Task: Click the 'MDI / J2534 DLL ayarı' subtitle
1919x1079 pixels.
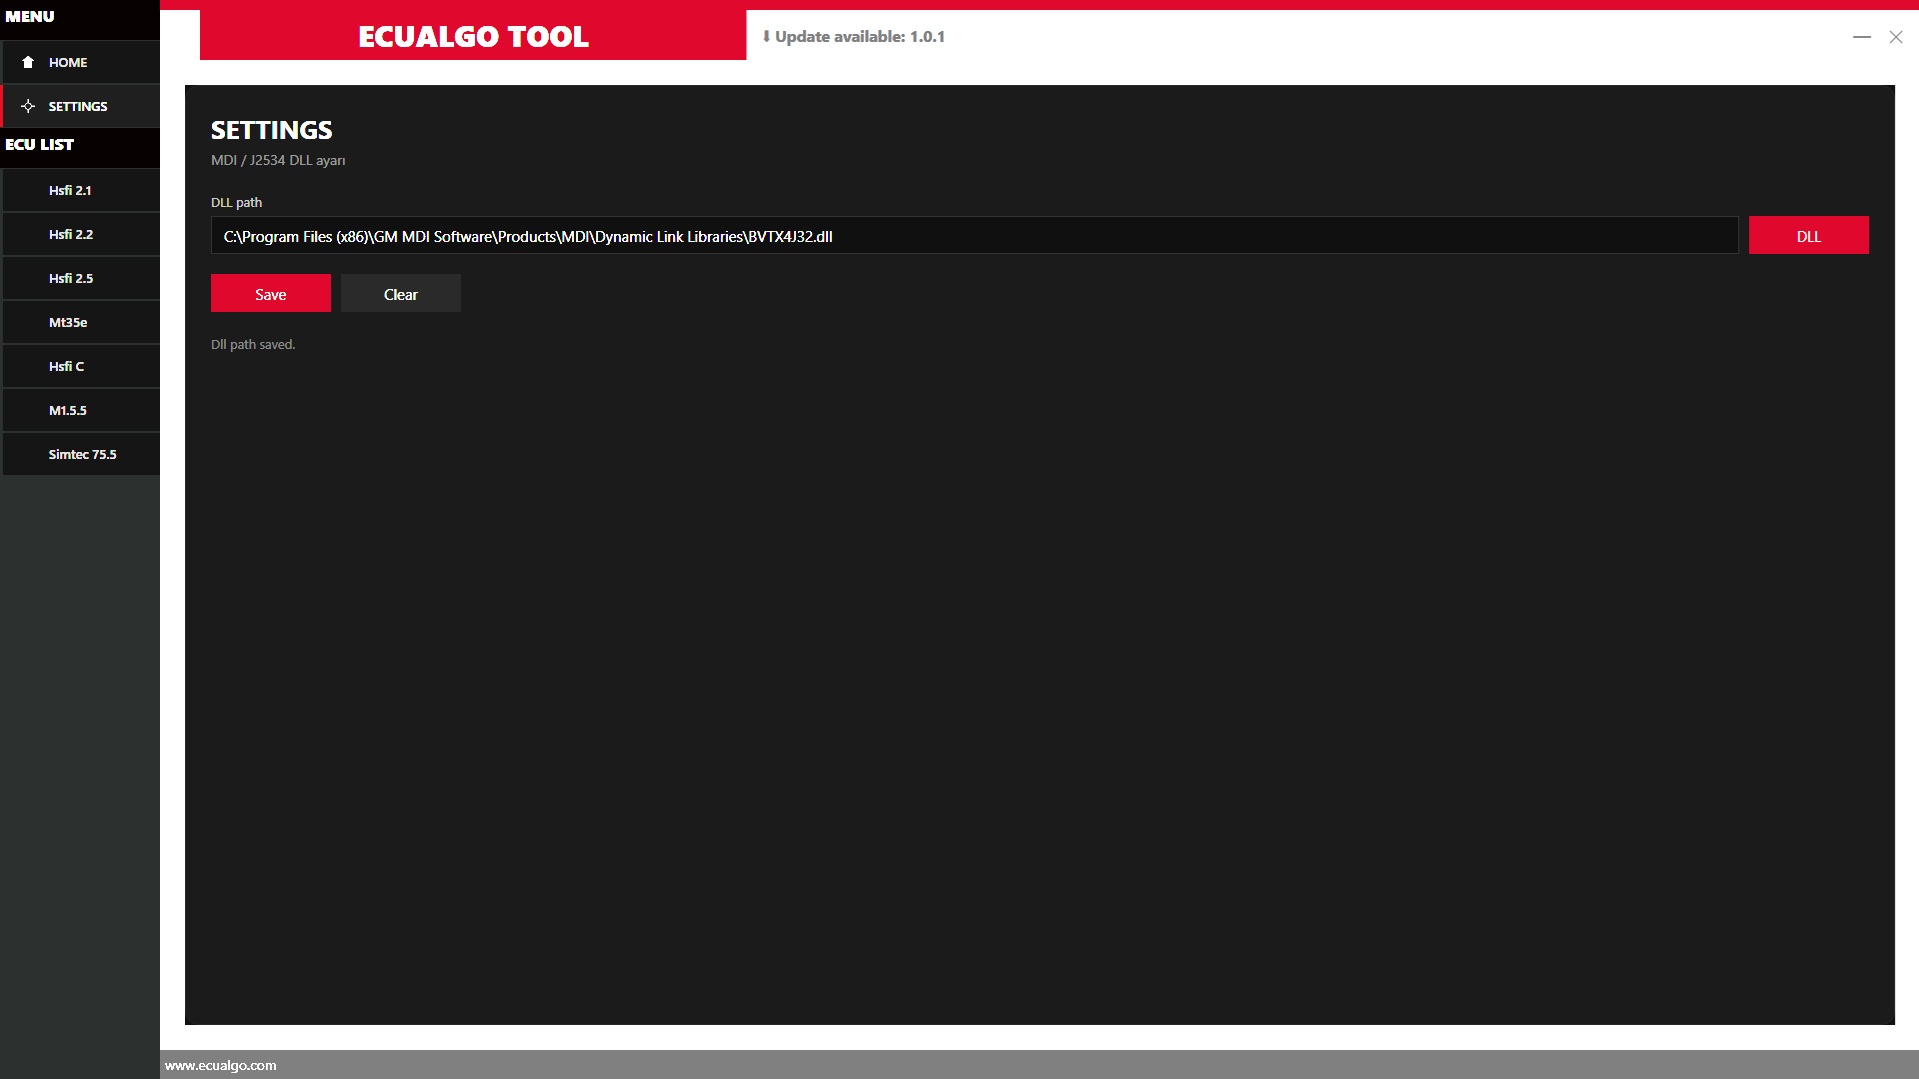Action: click(278, 160)
